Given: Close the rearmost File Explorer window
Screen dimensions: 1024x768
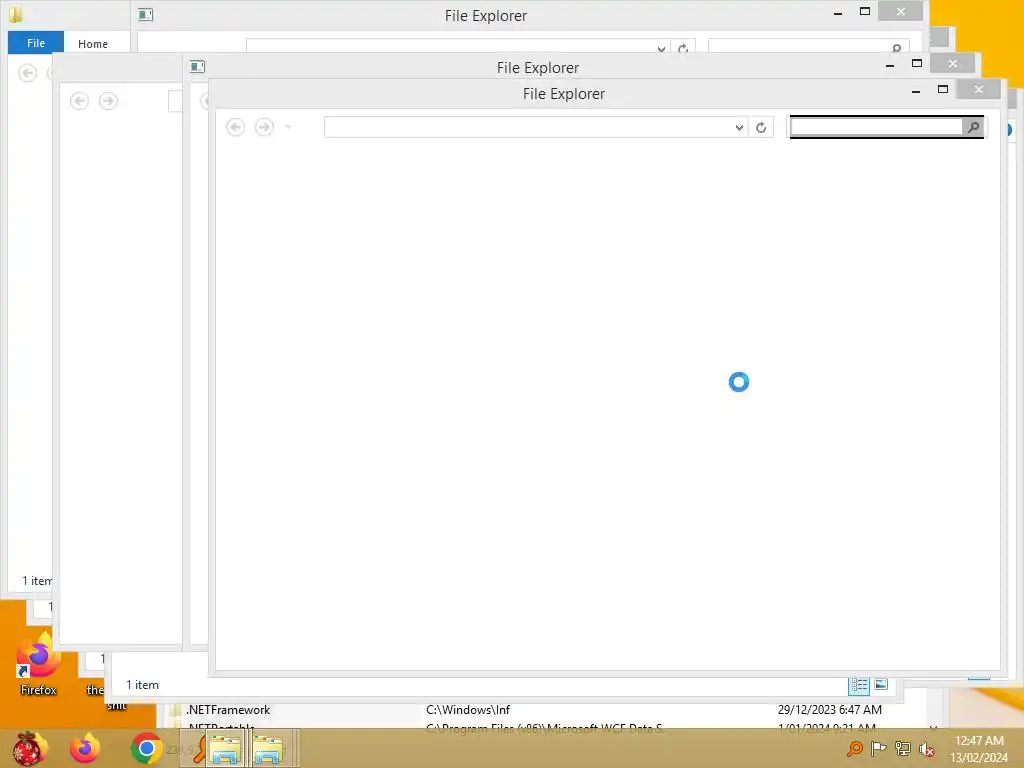Looking at the screenshot, I should 901,11.
